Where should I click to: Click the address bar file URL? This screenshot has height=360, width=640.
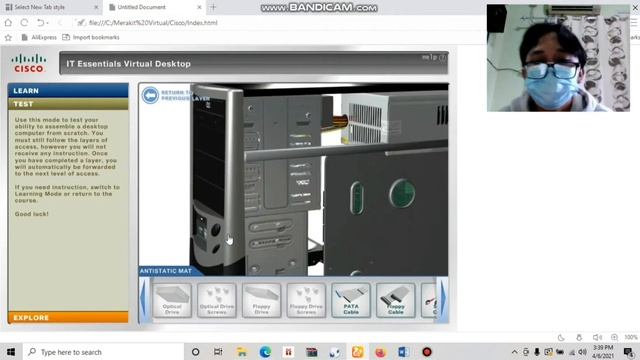[153, 23]
